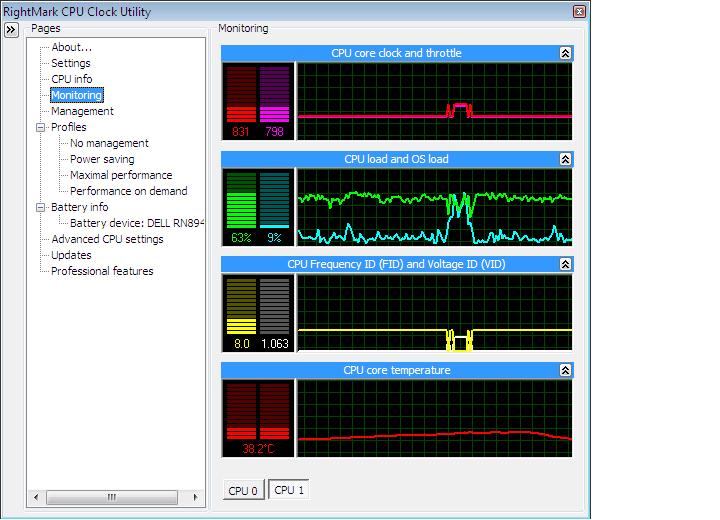Click the horizontal scrollbar thumb in Pages panel
720x520 pixels.
[112, 497]
